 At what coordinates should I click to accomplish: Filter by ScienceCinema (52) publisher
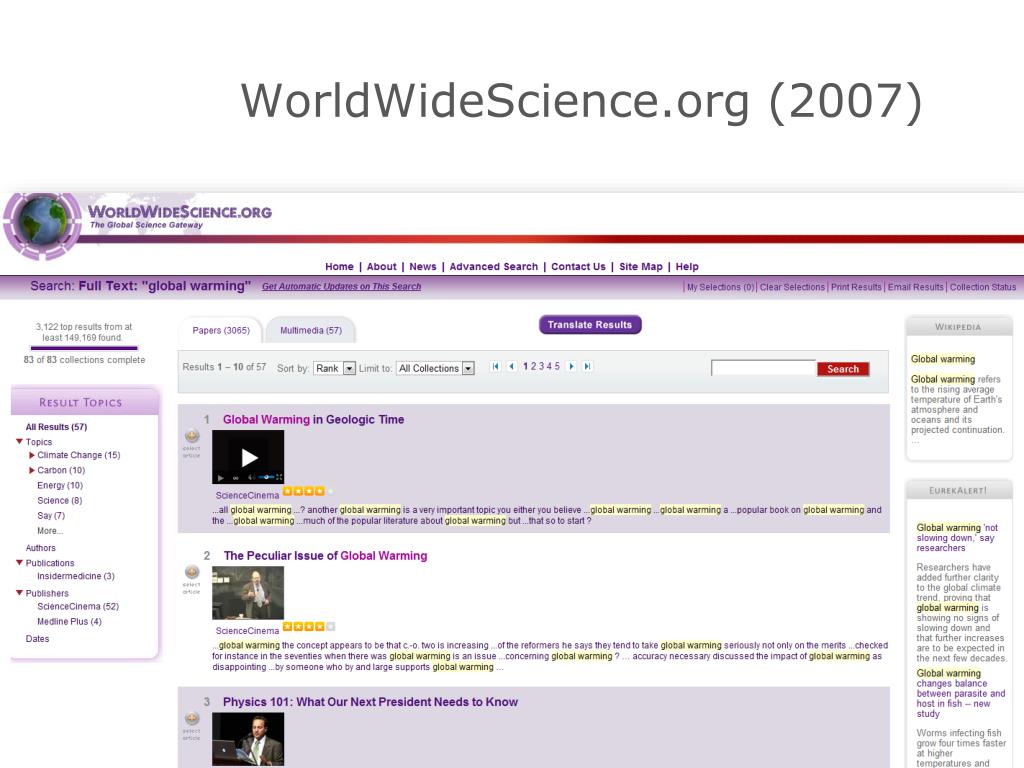78,606
